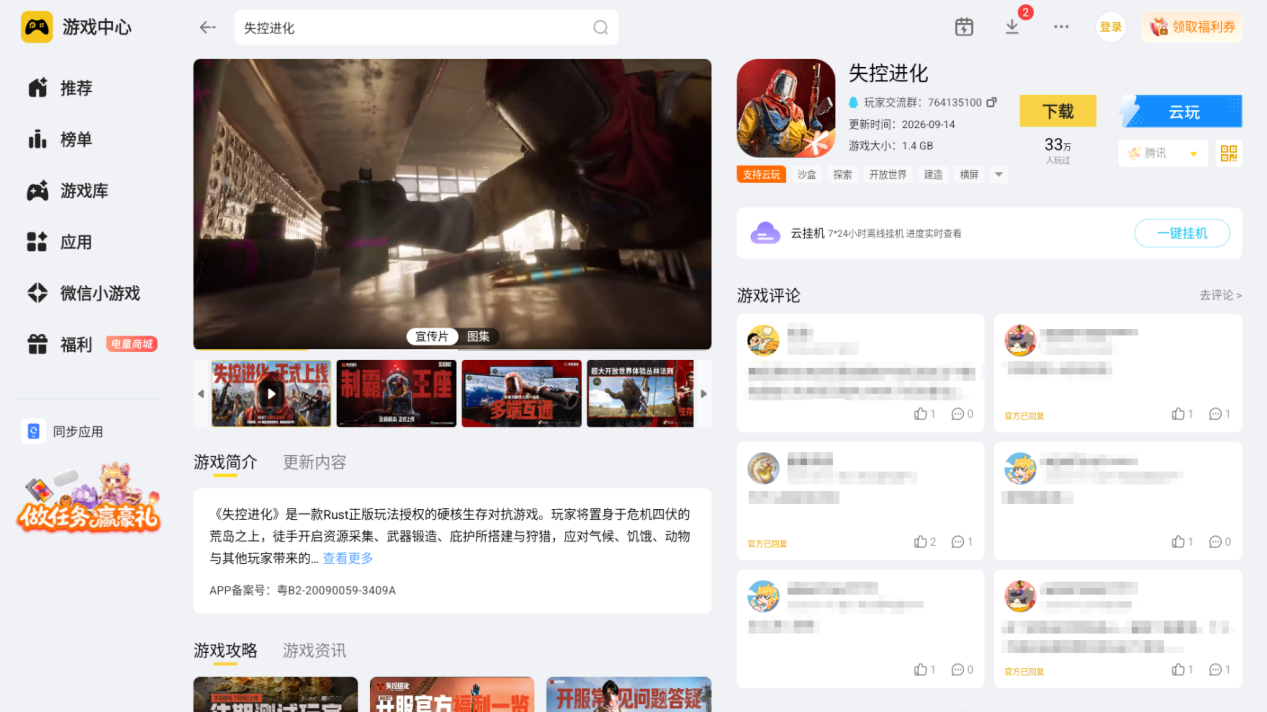
Task: Click the 建造 genre tag
Action: (933, 175)
